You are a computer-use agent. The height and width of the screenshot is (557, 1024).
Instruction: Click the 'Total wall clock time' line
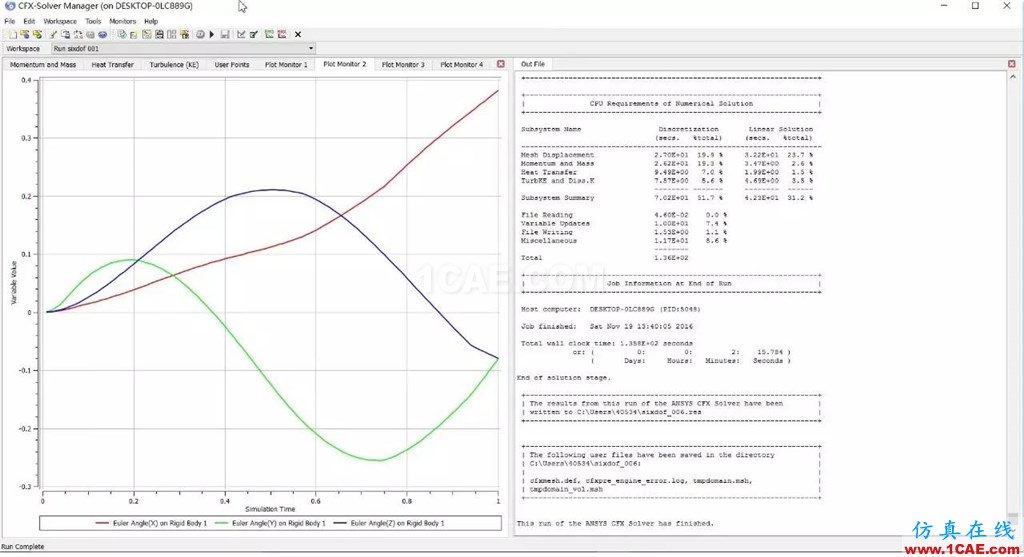(x=607, y=343)
